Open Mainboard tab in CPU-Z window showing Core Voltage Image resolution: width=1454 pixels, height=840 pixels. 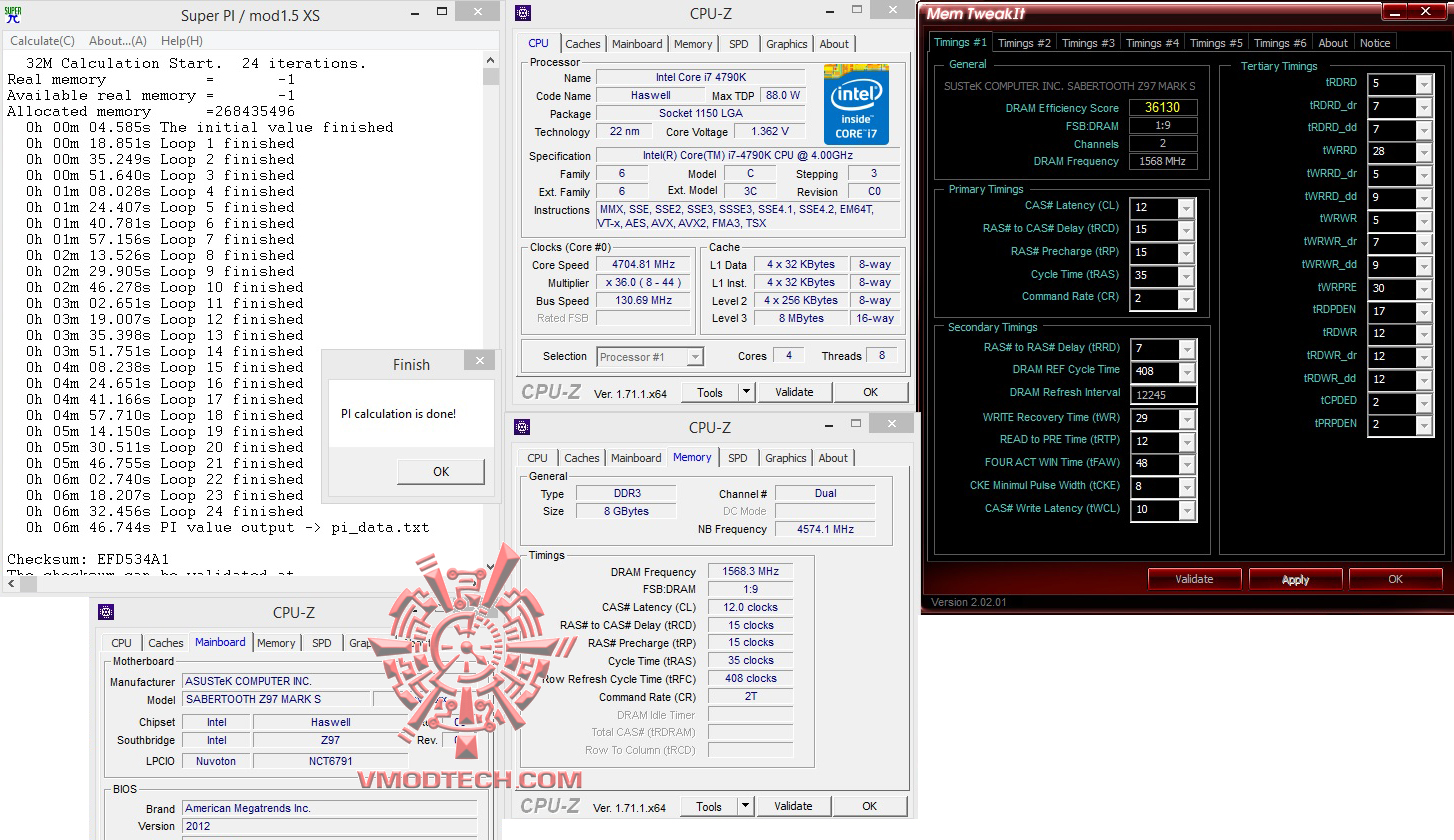[x=637, y=44]
